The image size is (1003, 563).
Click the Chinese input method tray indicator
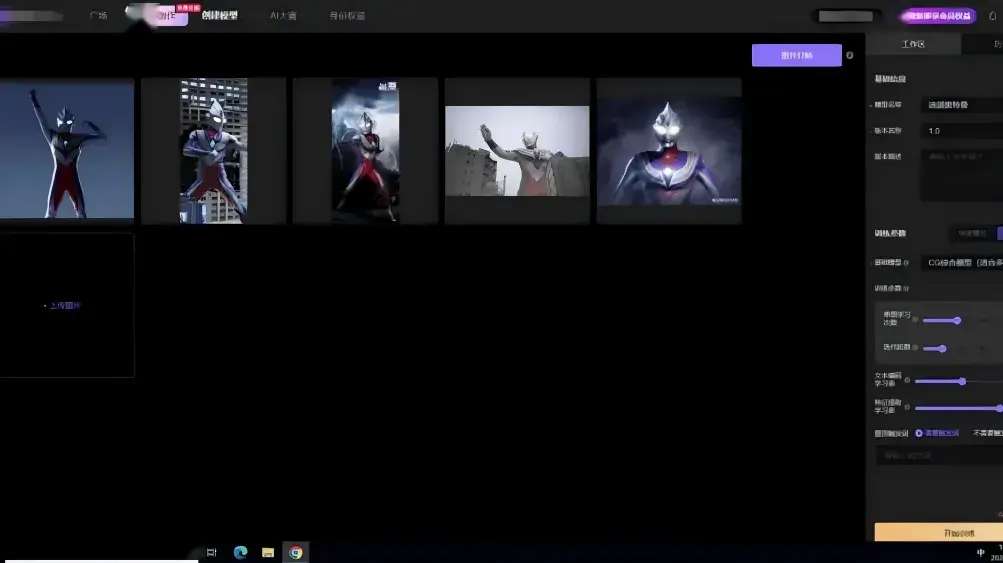click(x=981, y=553)
